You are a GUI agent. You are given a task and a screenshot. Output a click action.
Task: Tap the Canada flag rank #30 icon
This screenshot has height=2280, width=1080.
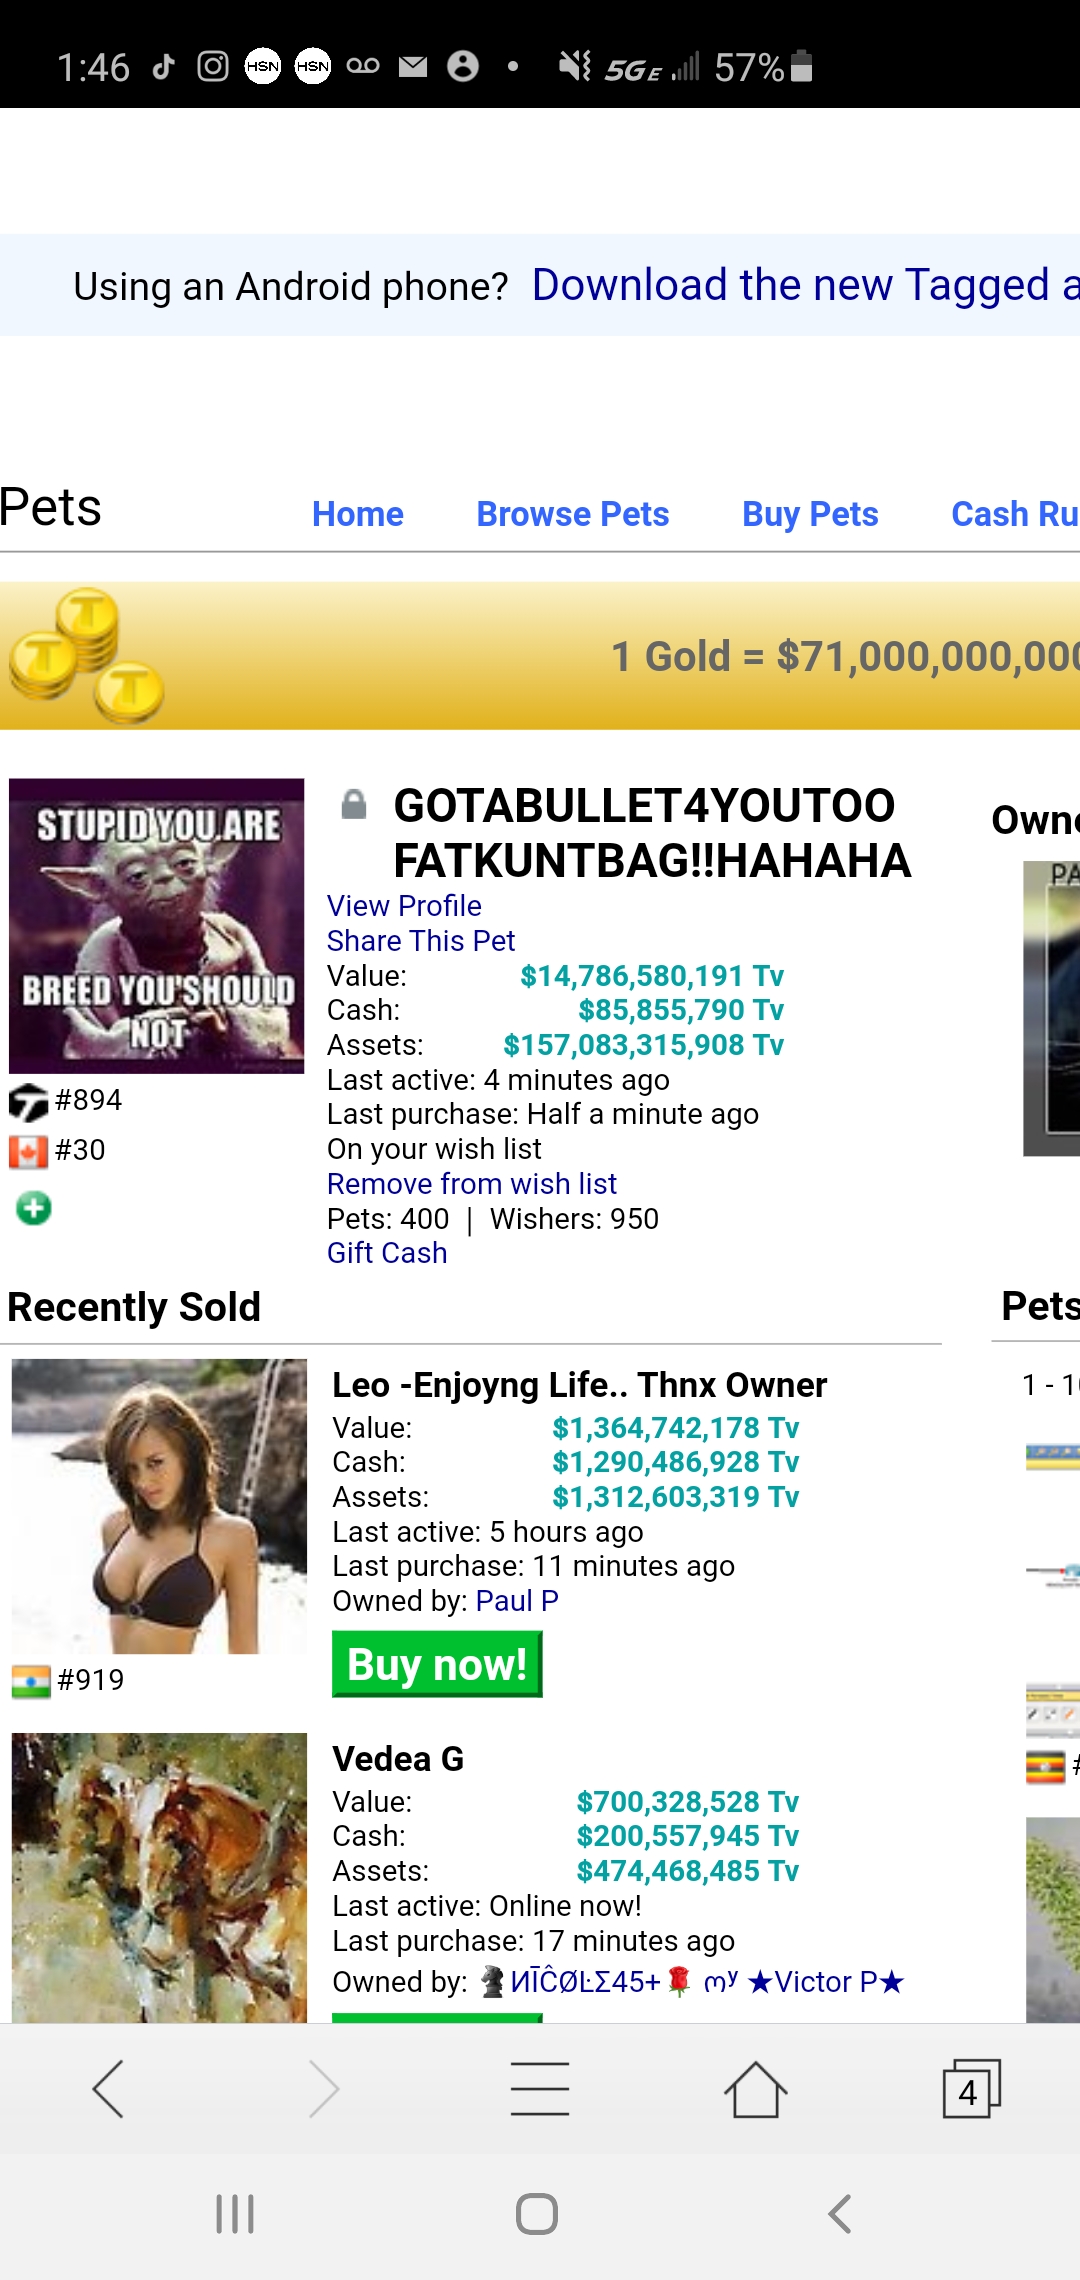29,1152
